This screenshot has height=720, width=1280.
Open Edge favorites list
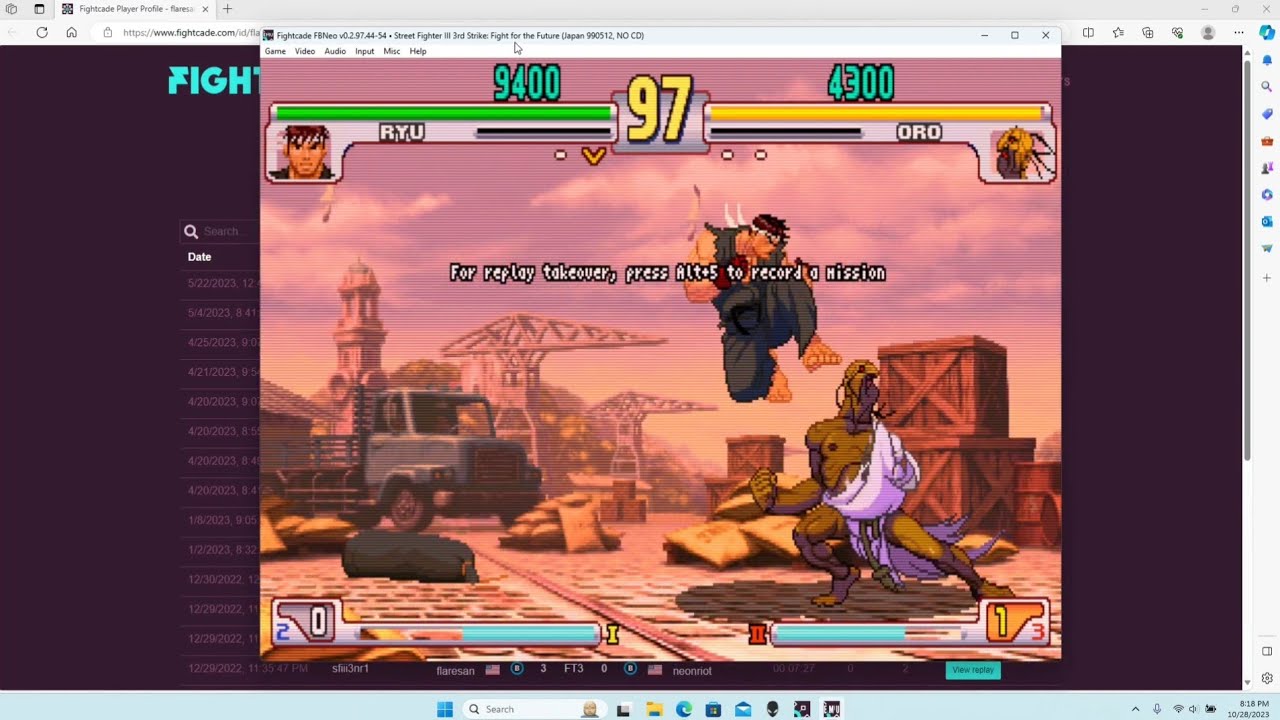(x=1118, y=32)
